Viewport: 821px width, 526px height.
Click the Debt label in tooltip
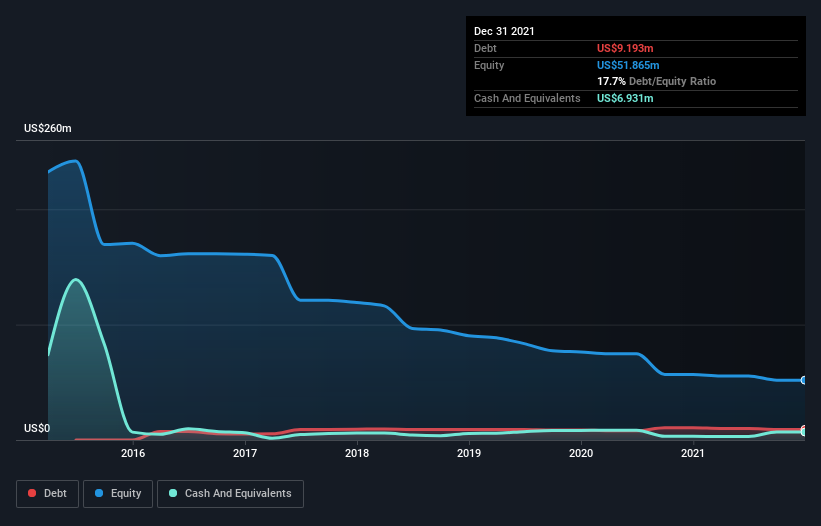485,48
